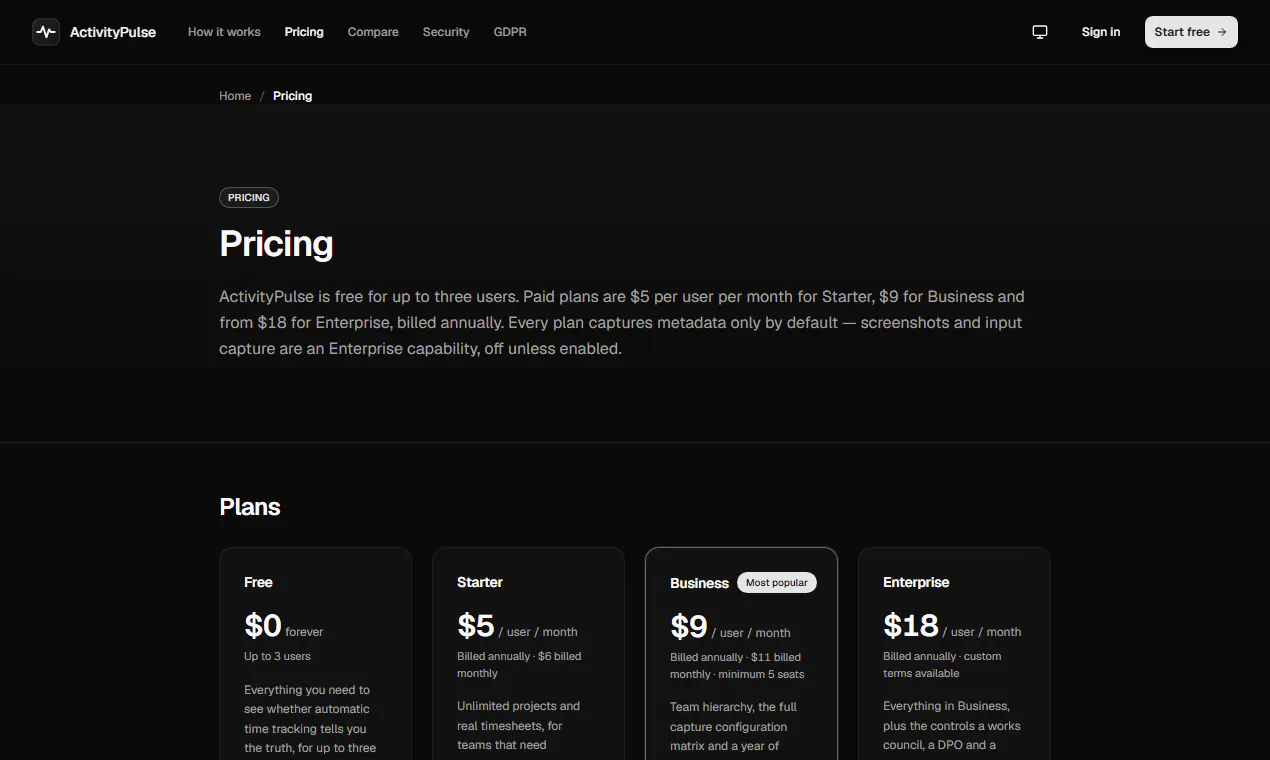
Task: Click the large Pricing heading
Action: pyautogui.click(x=276, y=243)
